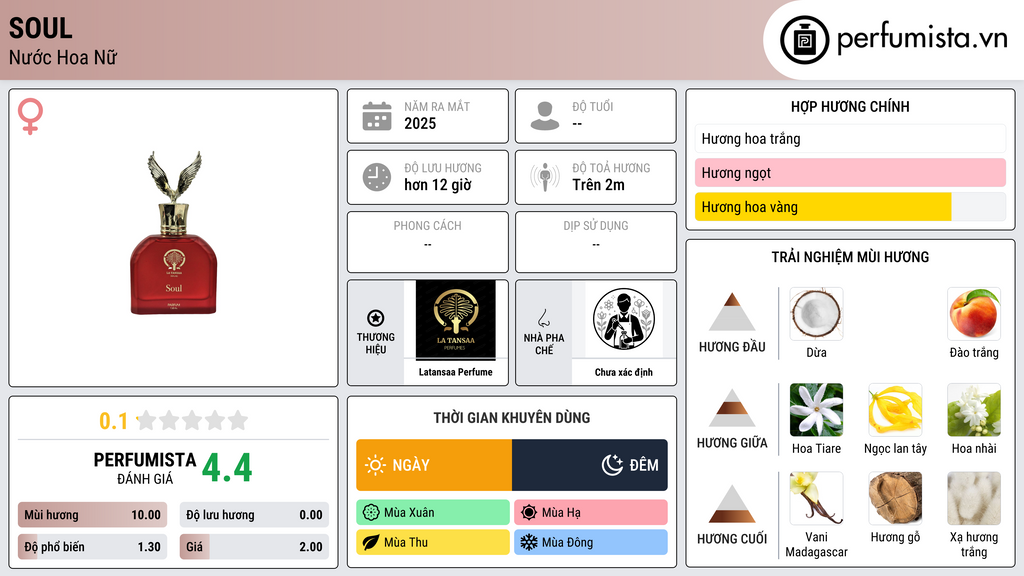Click the clock icon for longevity
The image size is (1024, 576).
pos(377,177)
